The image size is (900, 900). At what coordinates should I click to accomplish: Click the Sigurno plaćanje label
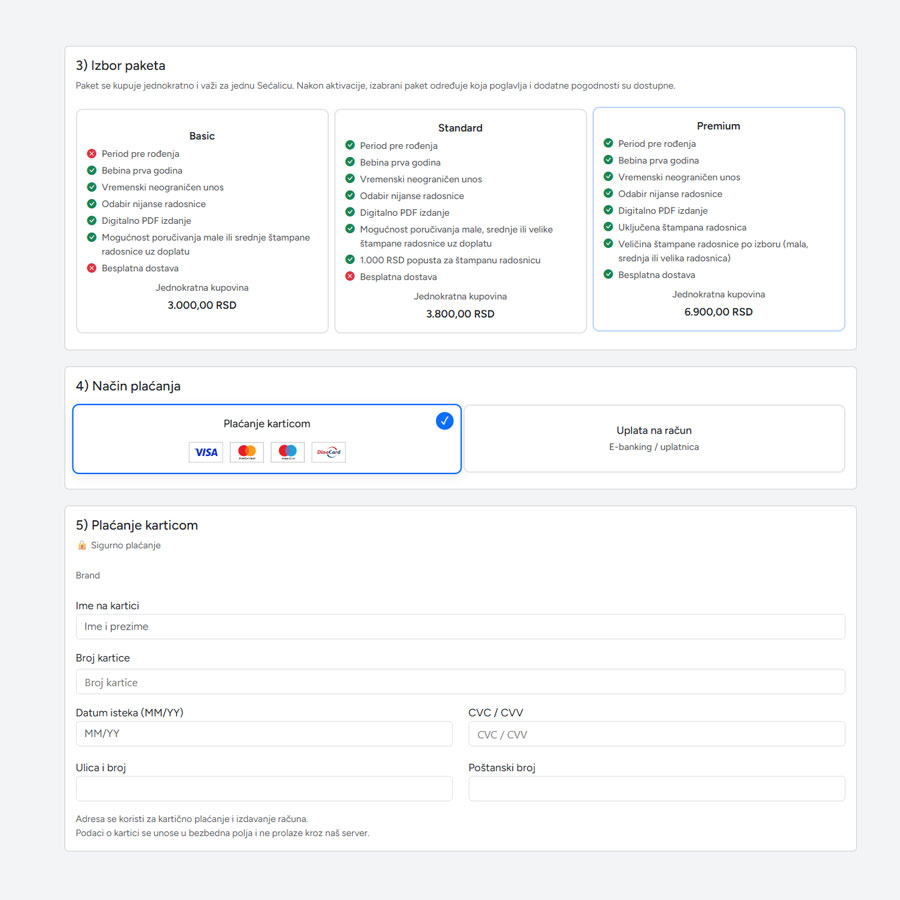click(126, 545)
